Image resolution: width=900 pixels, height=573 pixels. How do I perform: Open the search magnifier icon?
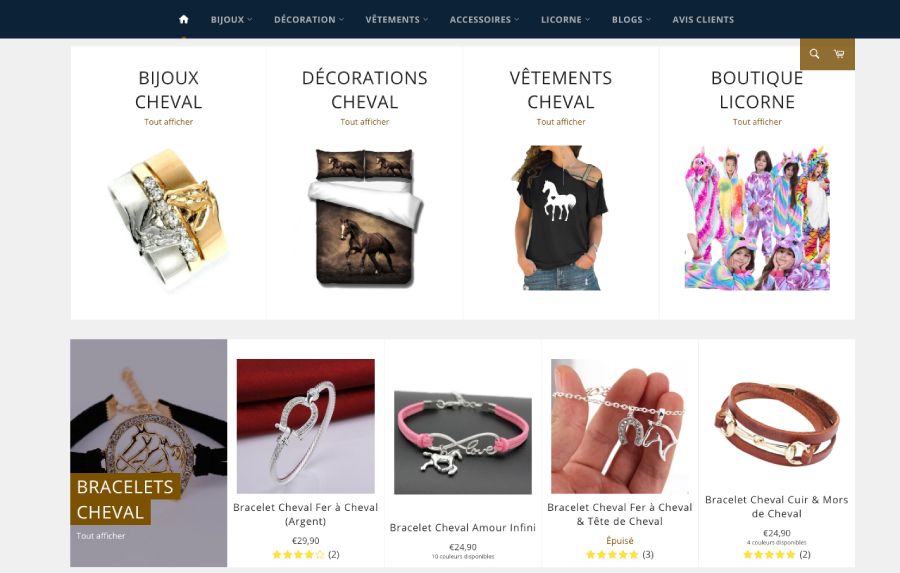(814, 54)
